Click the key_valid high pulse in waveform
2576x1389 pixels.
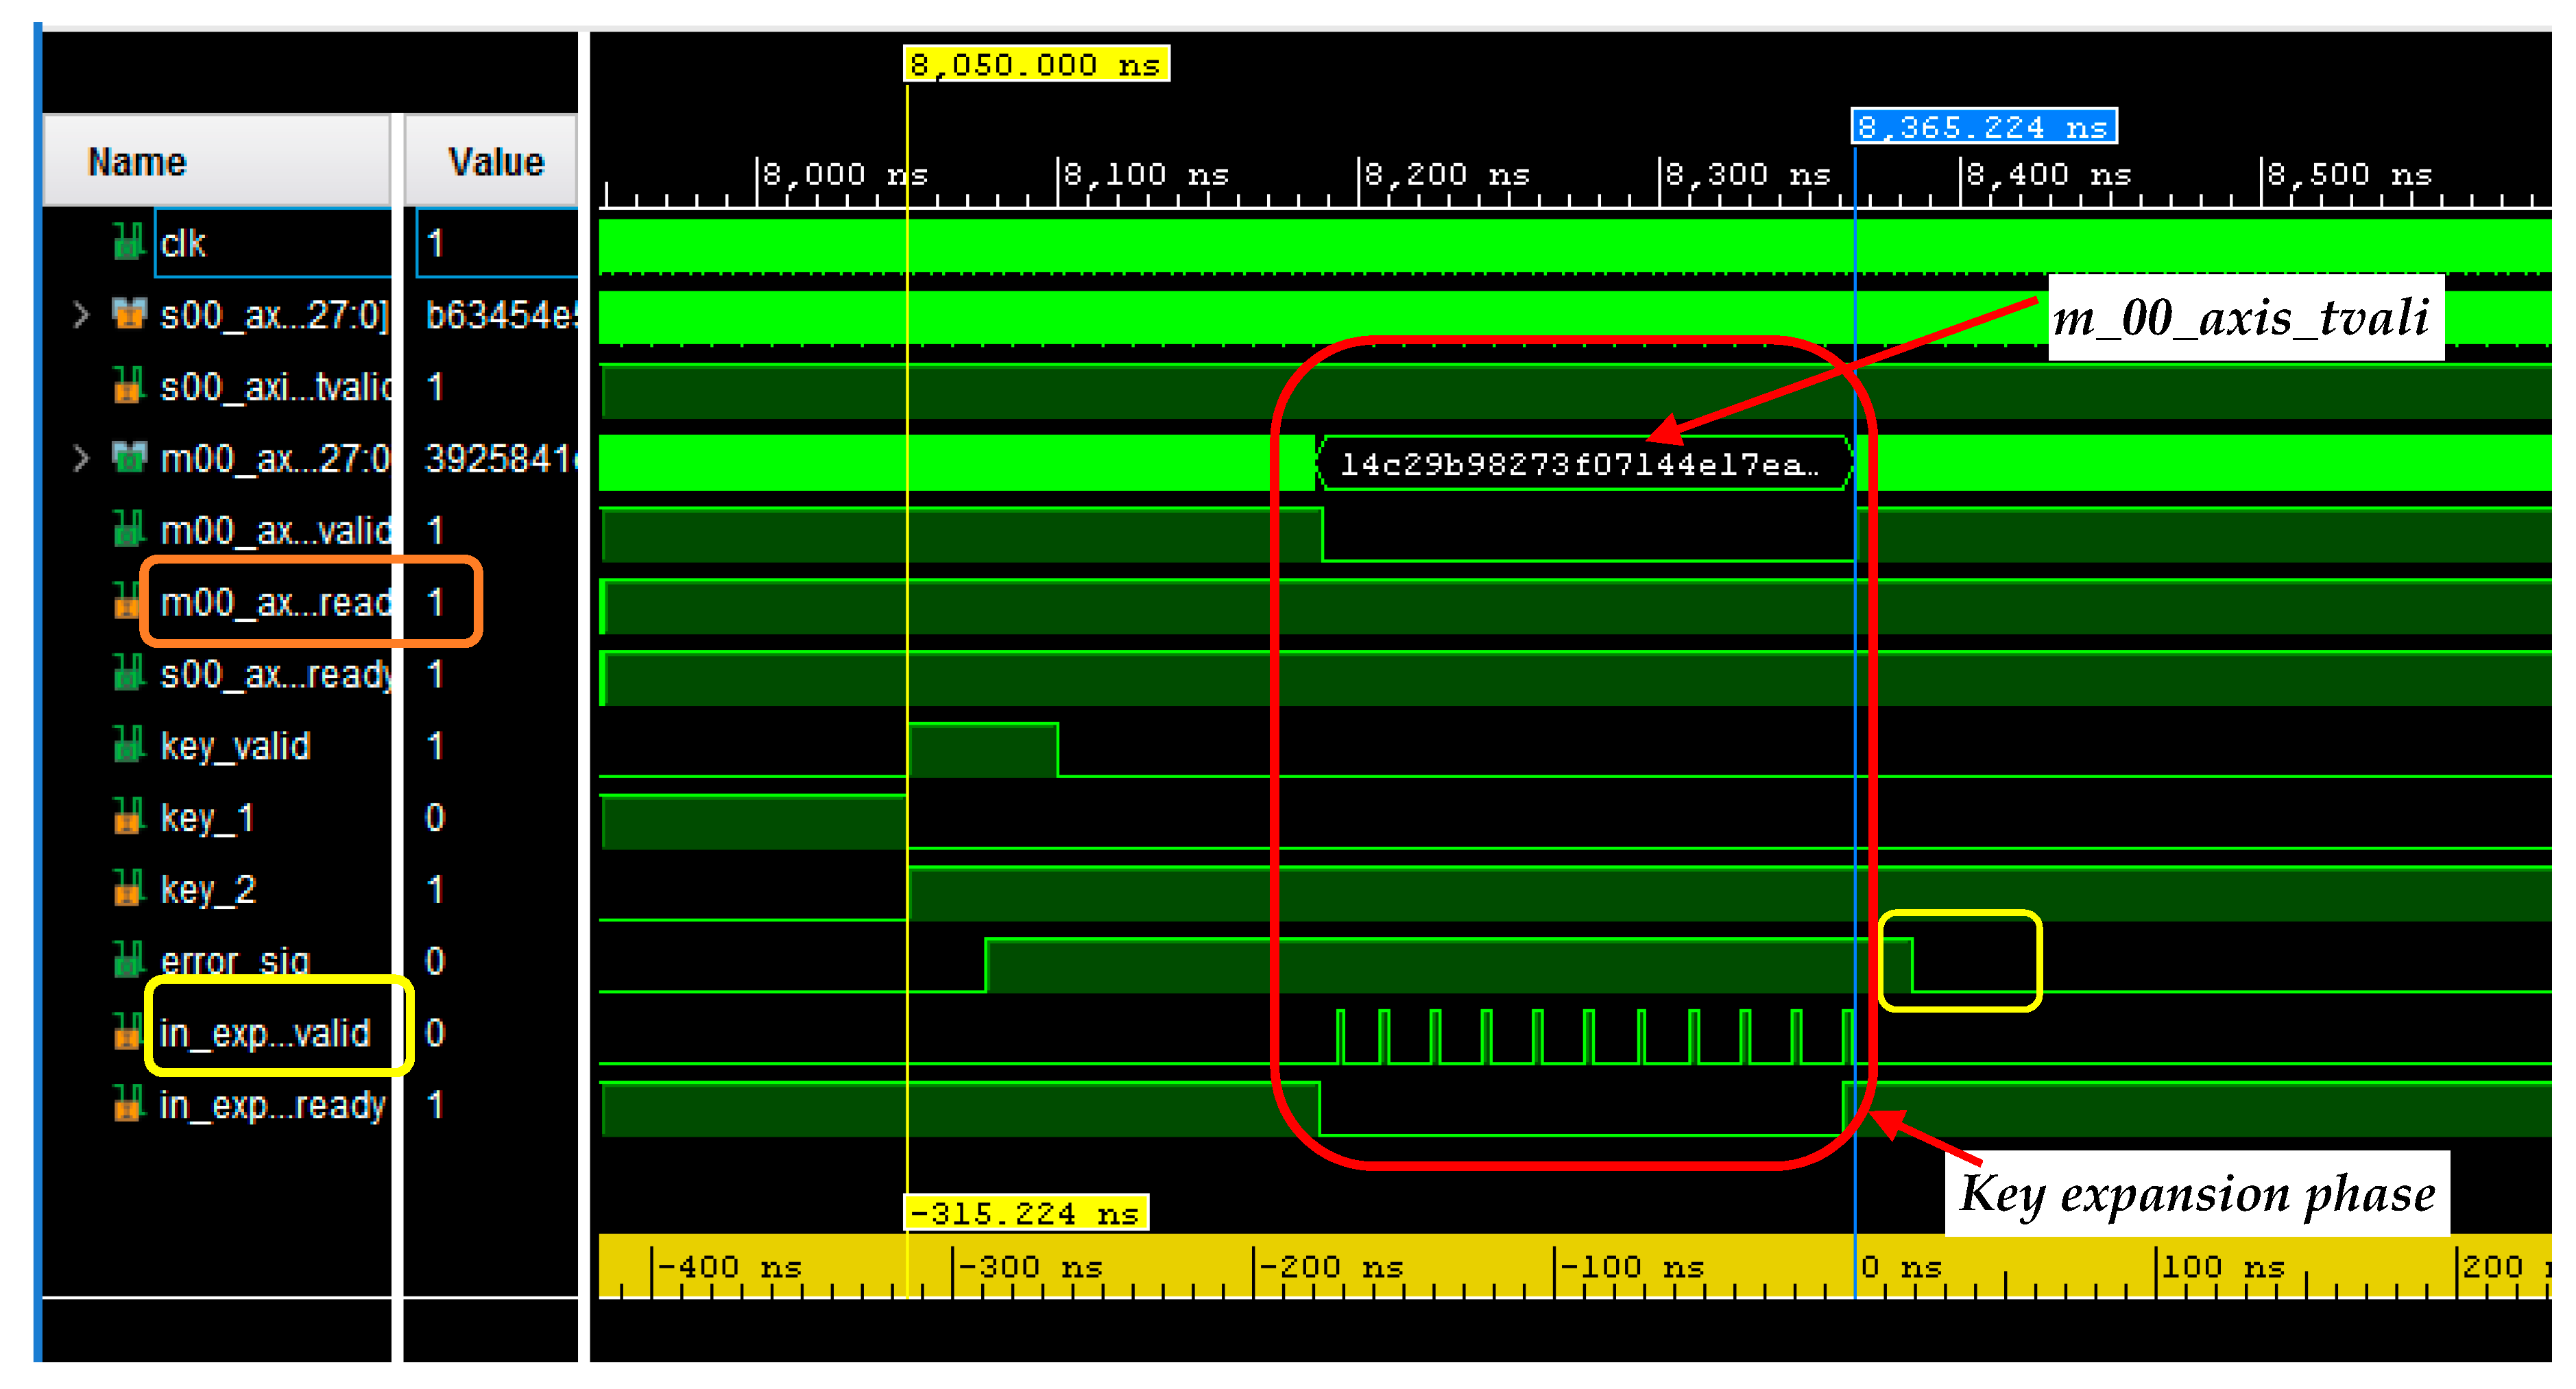pyautogui.click(x=983, y=748)
